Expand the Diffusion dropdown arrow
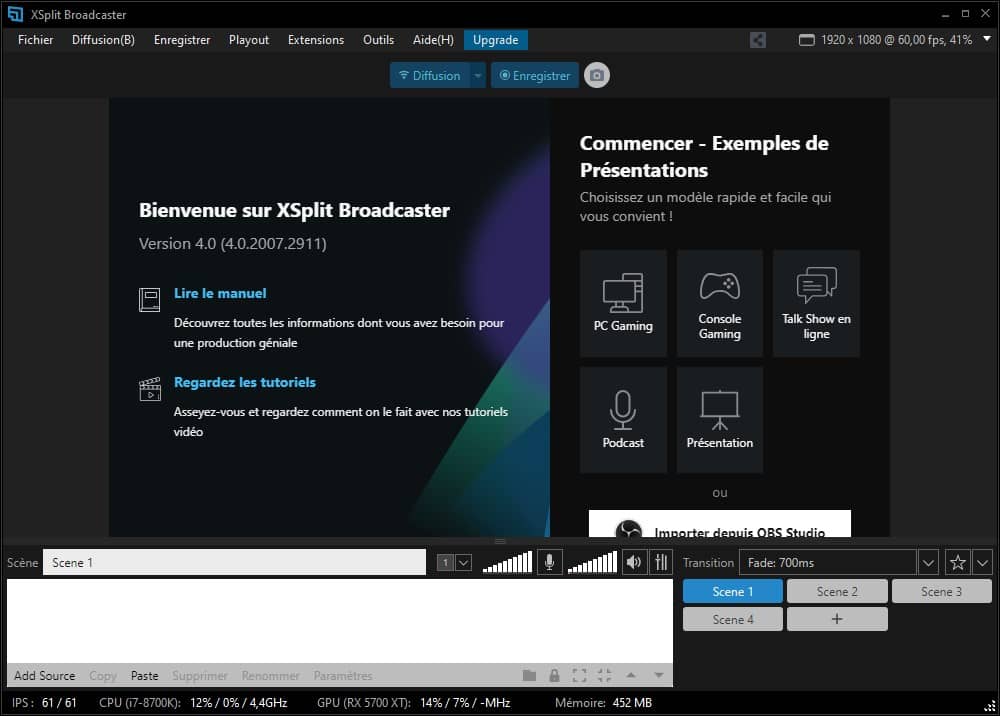 click(478, 76)
